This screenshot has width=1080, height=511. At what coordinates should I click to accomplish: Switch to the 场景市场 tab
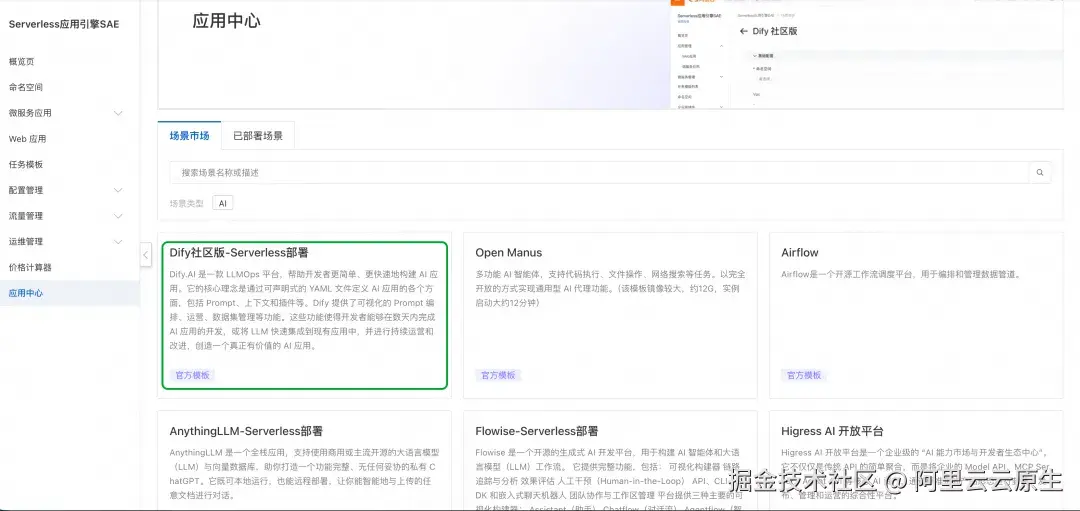(189, 136)
